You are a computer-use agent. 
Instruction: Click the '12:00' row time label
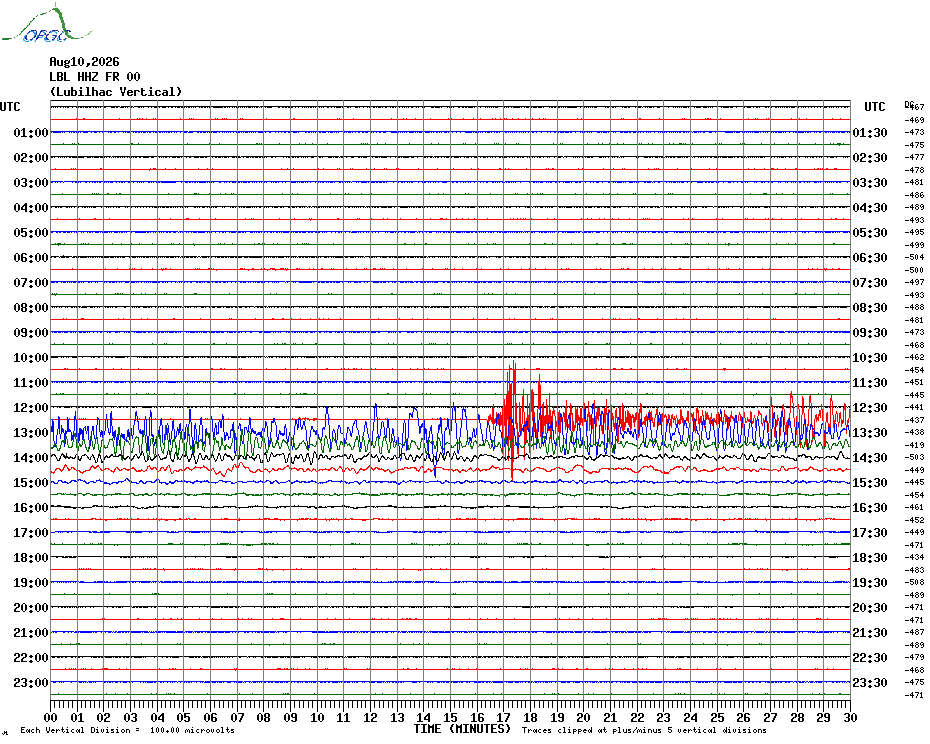(31, 408)
